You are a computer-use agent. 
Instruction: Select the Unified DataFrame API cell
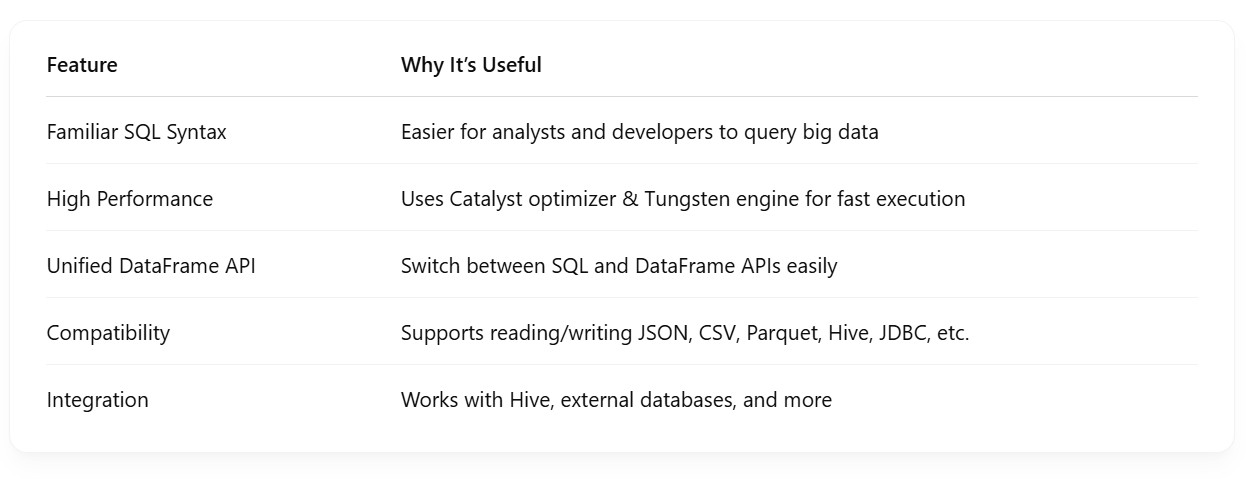(x=151, y=266)
